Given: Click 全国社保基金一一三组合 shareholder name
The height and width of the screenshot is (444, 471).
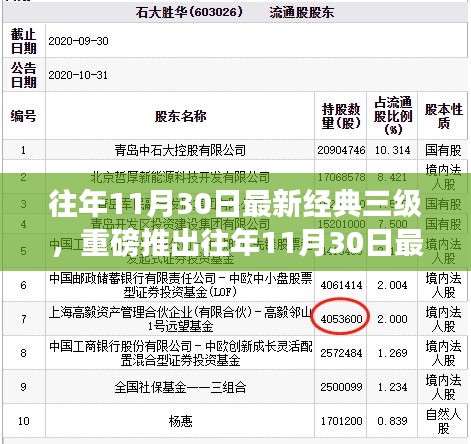Looking at the screenshot, I should click(180, 387).
